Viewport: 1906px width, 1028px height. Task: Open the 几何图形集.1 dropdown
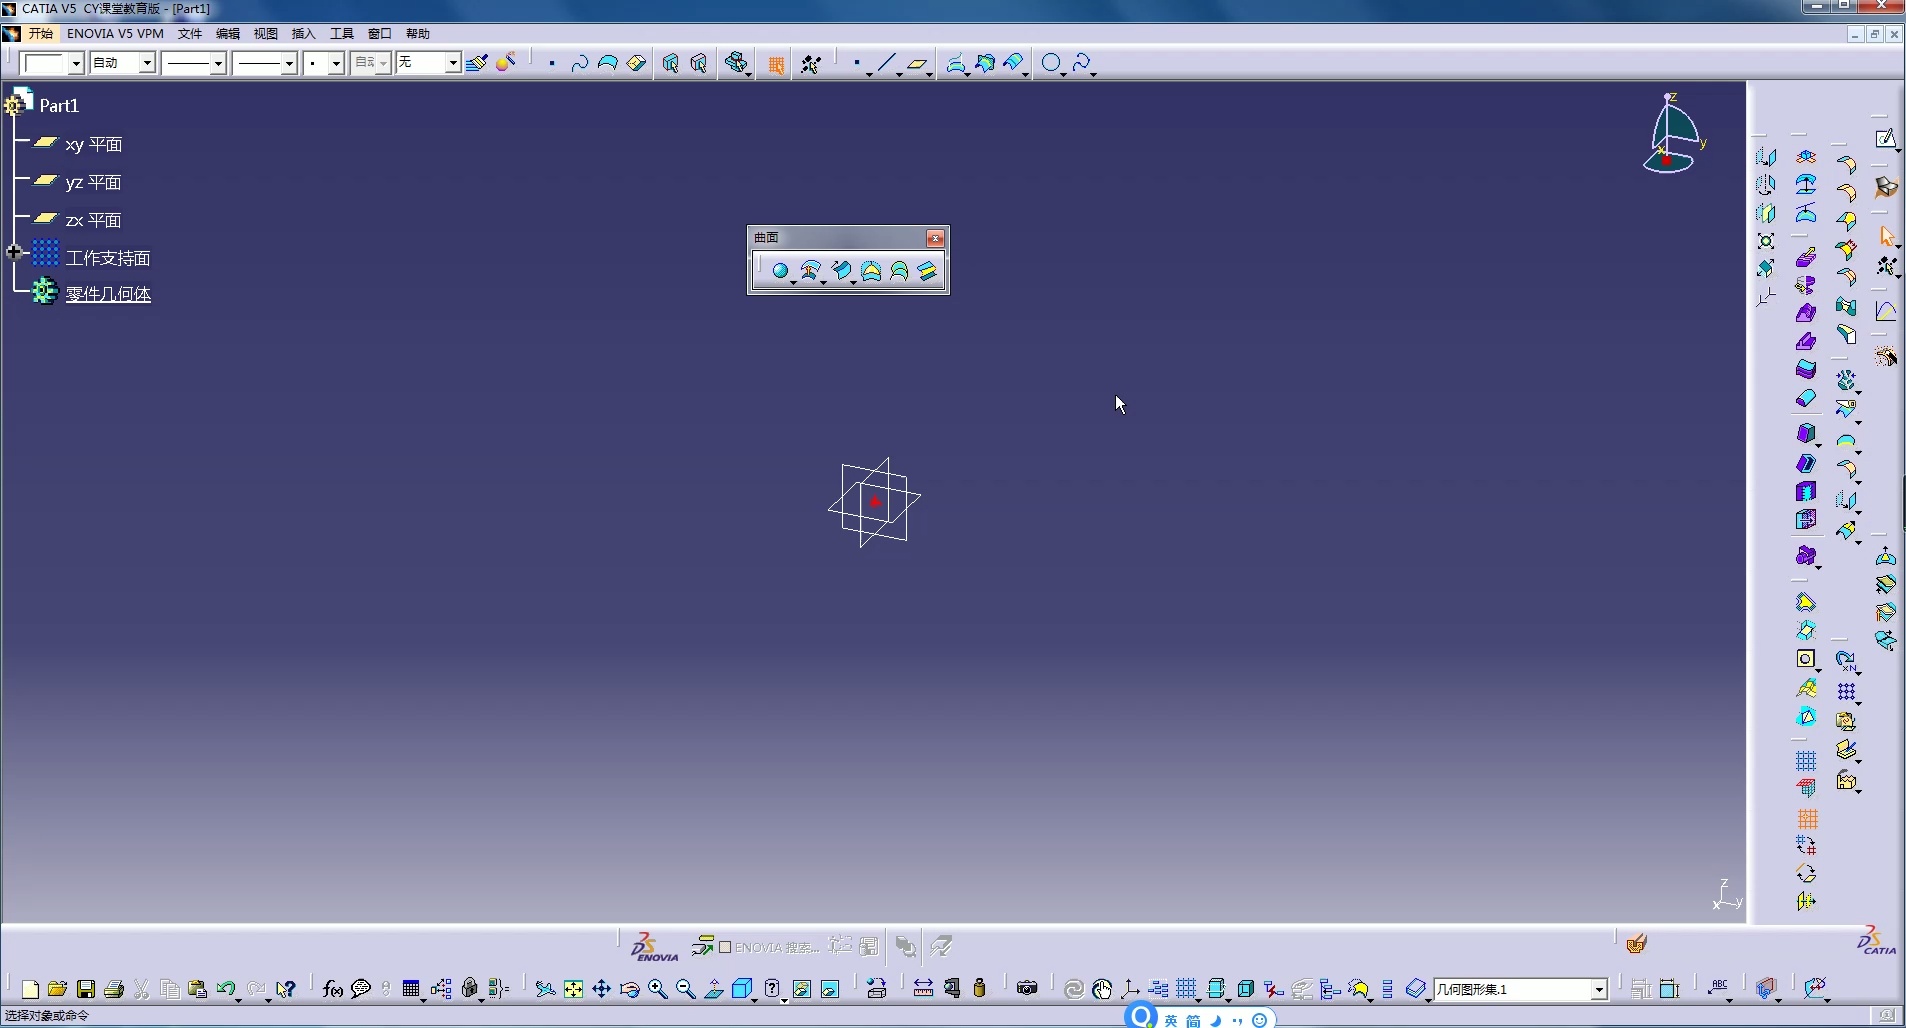(x=1598, y=990)
